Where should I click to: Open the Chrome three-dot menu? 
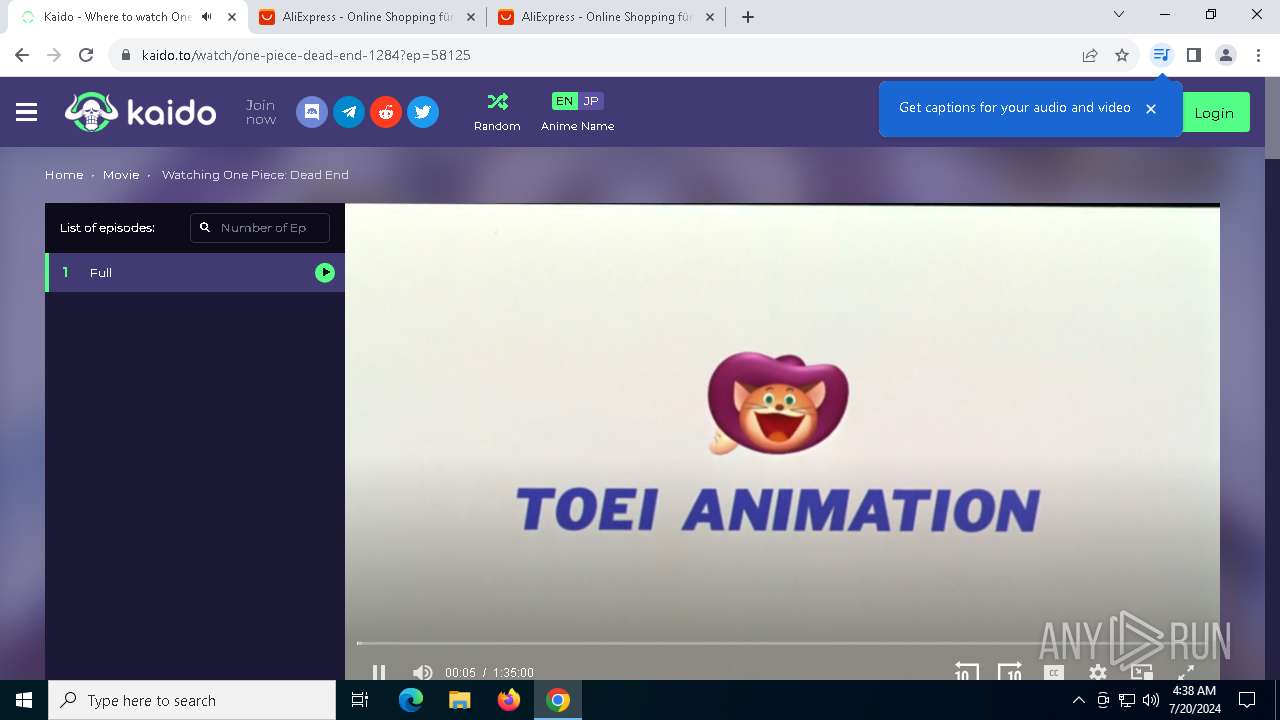coord(1258,55)
